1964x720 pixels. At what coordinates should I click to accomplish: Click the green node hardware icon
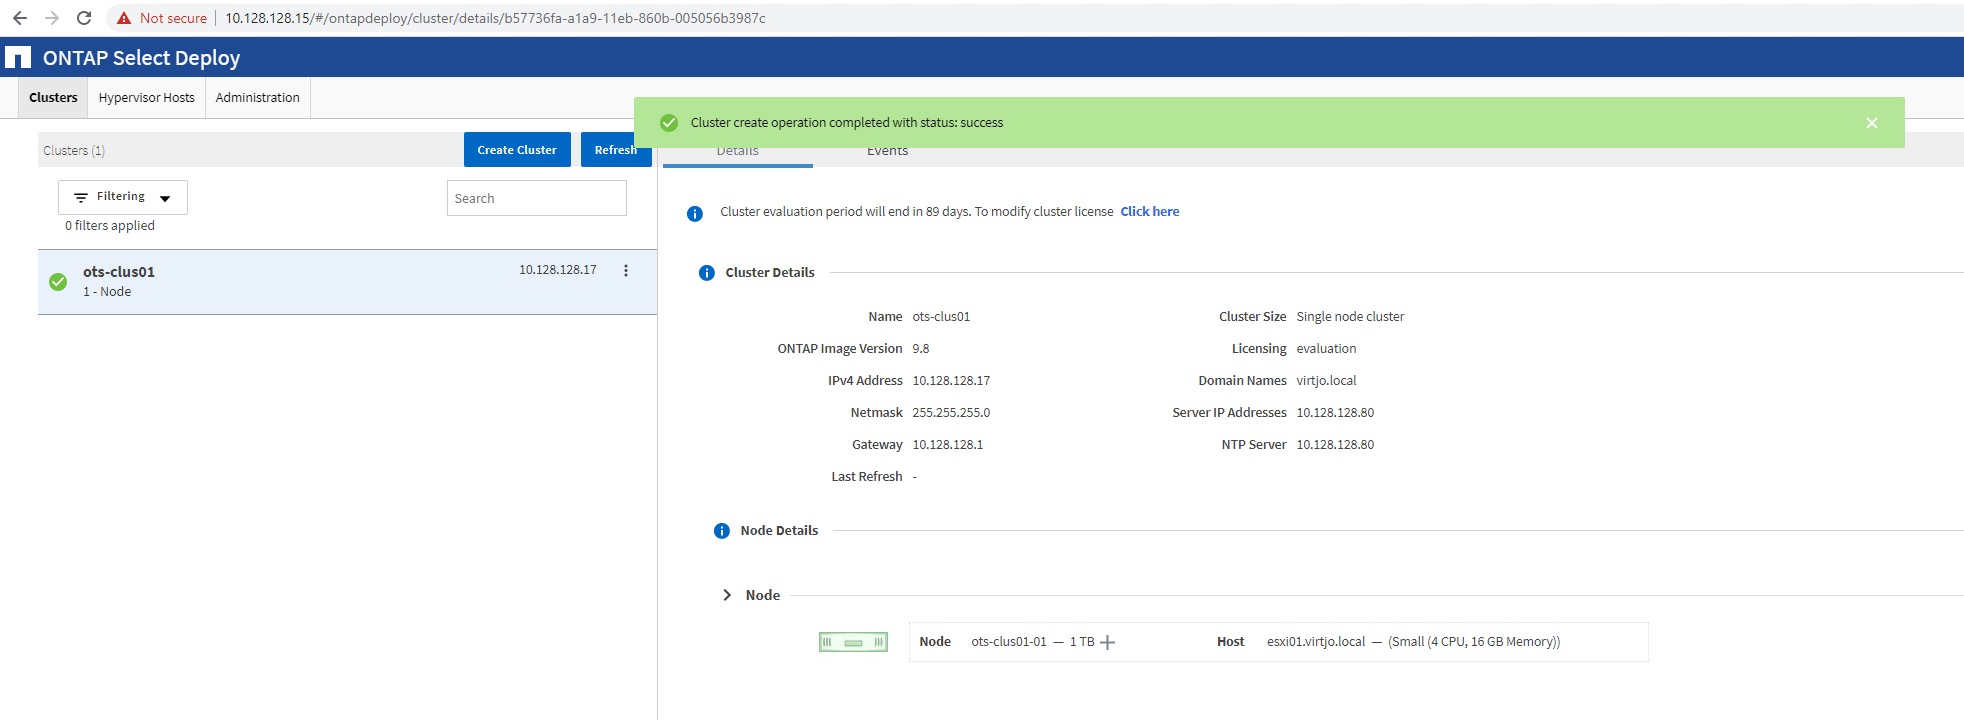click(x=853, y=642)
